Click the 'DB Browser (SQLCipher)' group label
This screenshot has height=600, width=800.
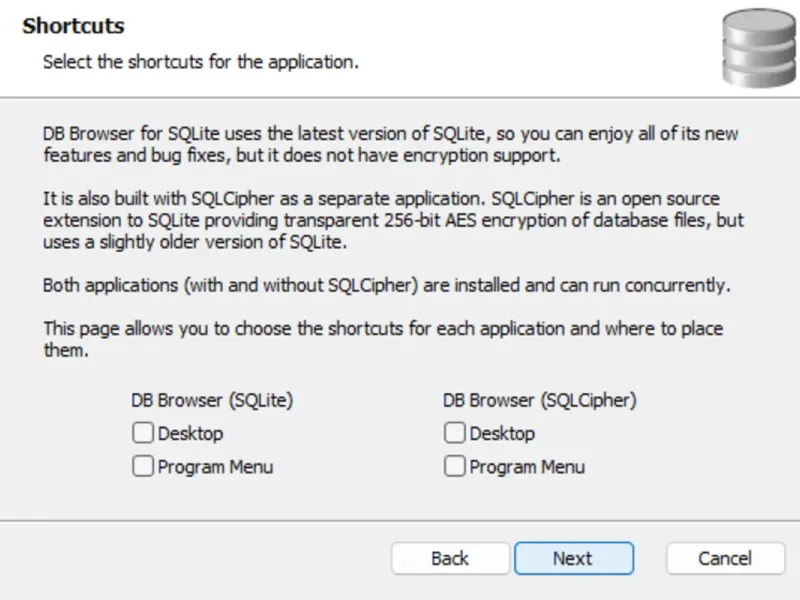click(x=540, y=400)
